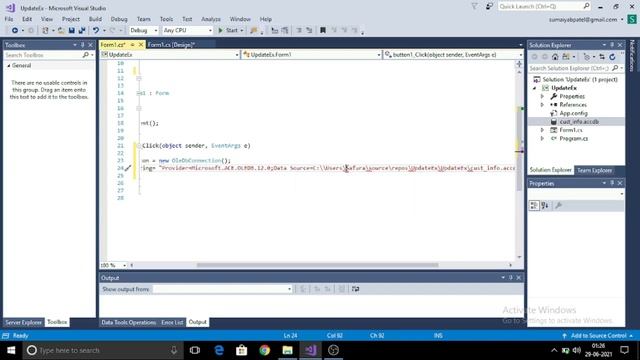Collapse the code region on line 21
Screen dimensions: 640x360
[x=139, y=146]
